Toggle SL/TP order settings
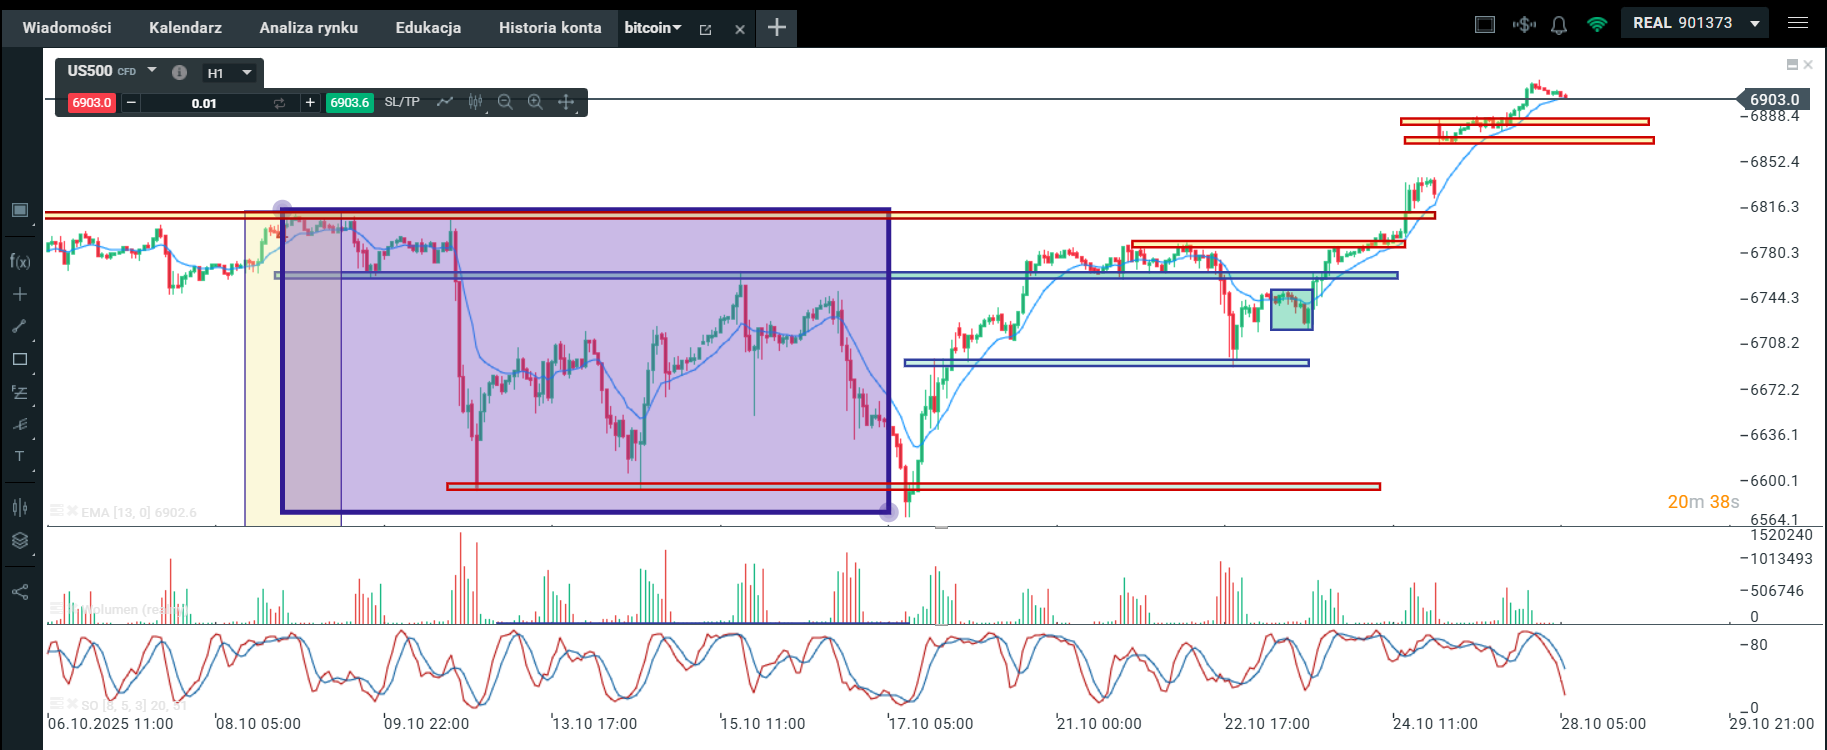1827x750 pixels. [402, 102]
